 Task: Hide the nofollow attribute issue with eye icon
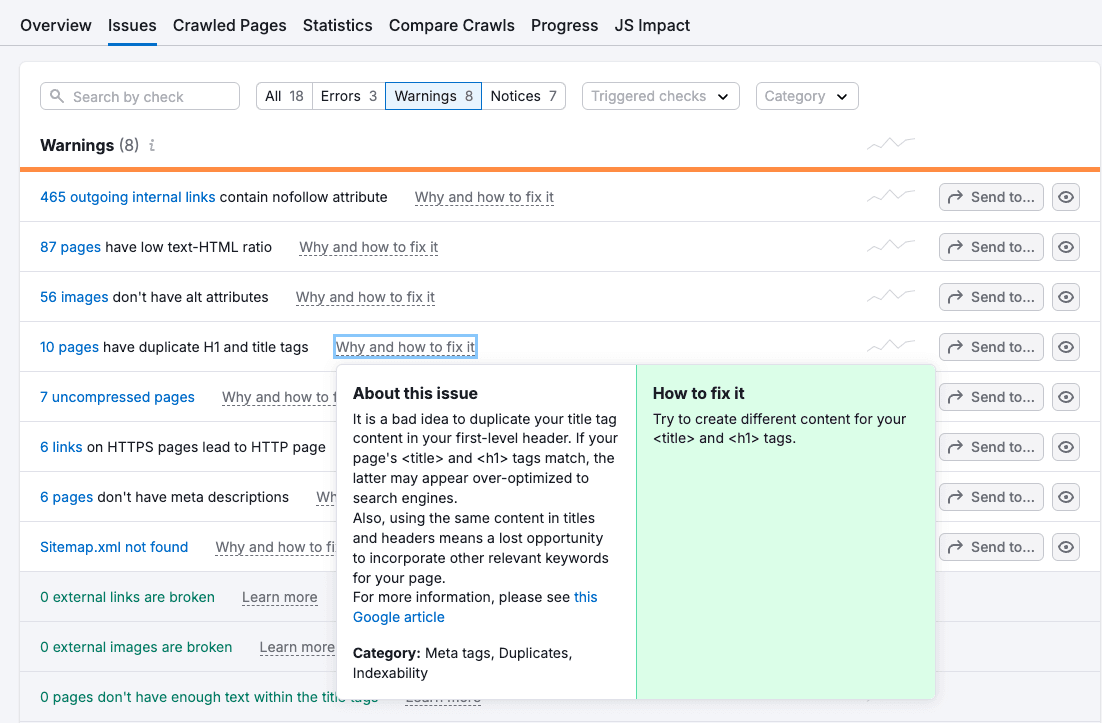pyautogui.click(x=1066, y=197)
